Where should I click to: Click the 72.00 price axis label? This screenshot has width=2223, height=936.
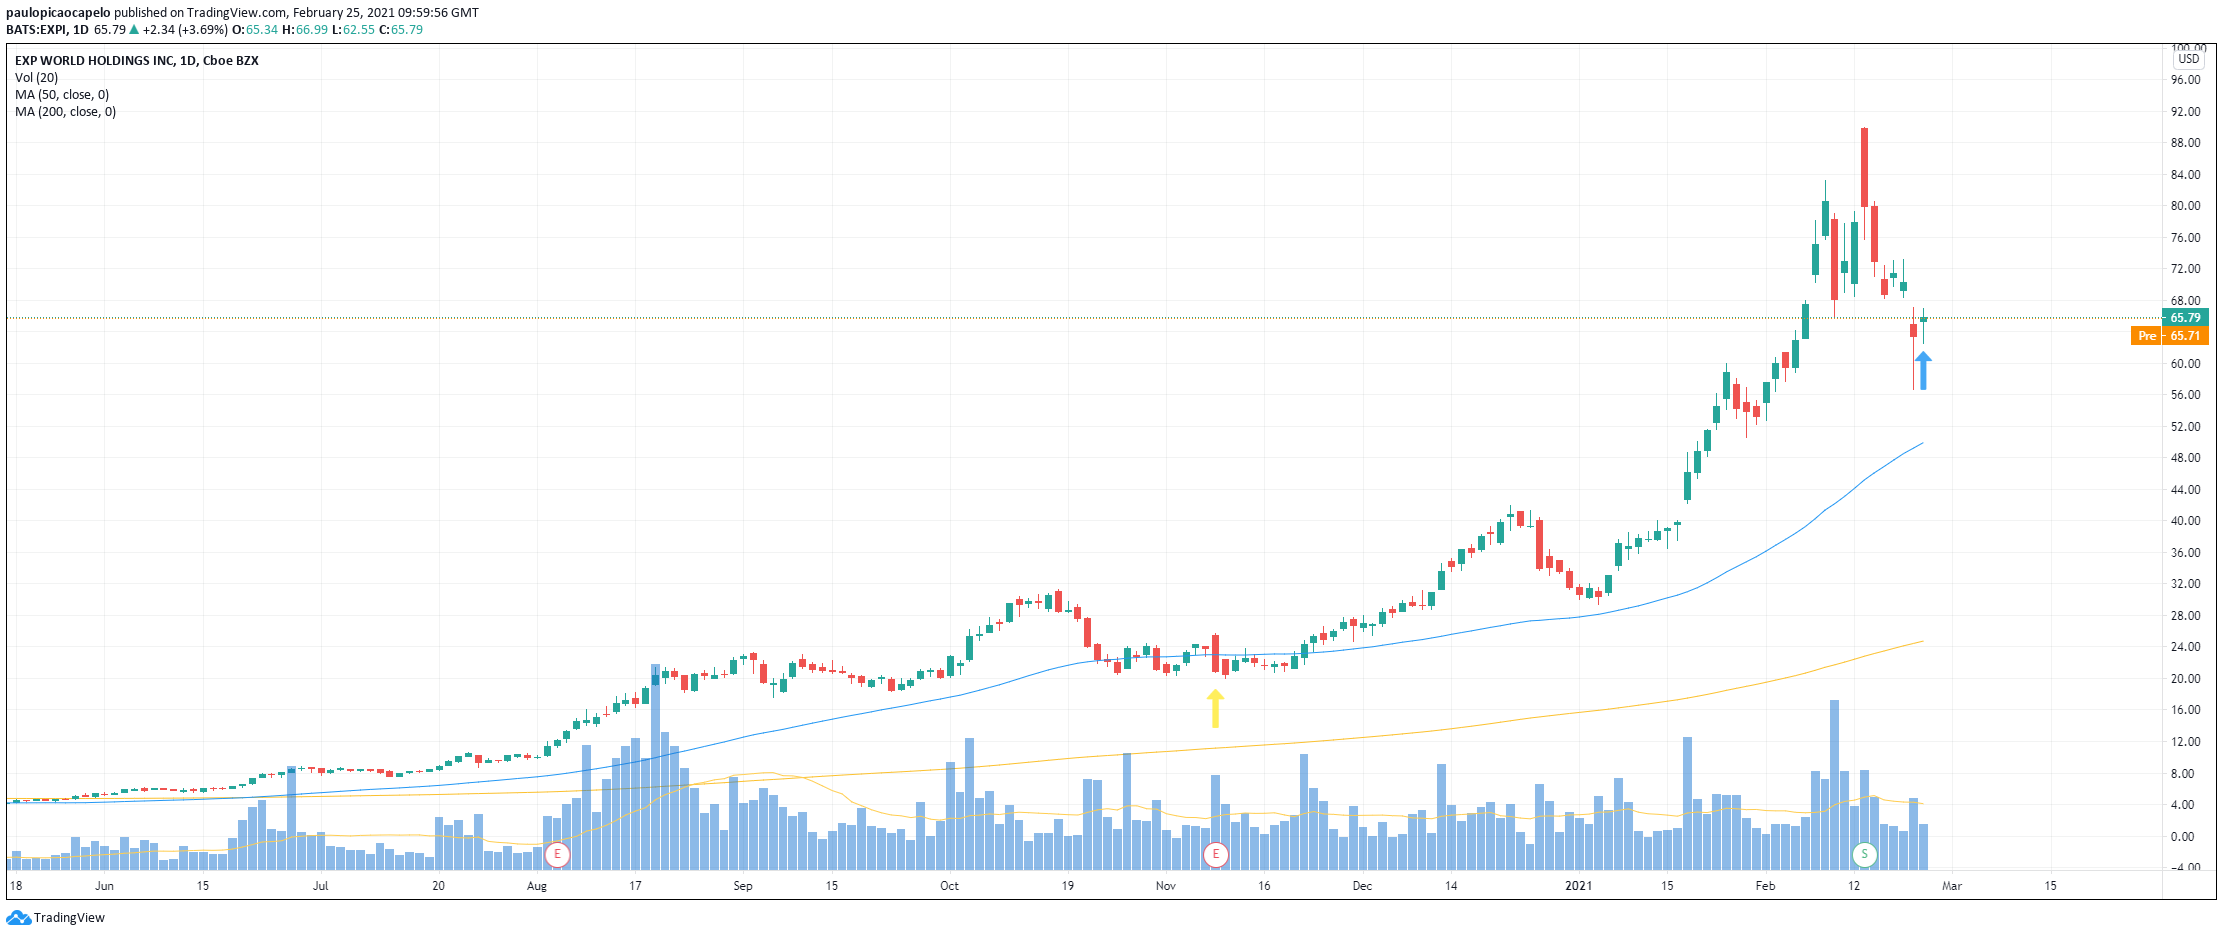pyautogui.click(x=2185, y=269)
